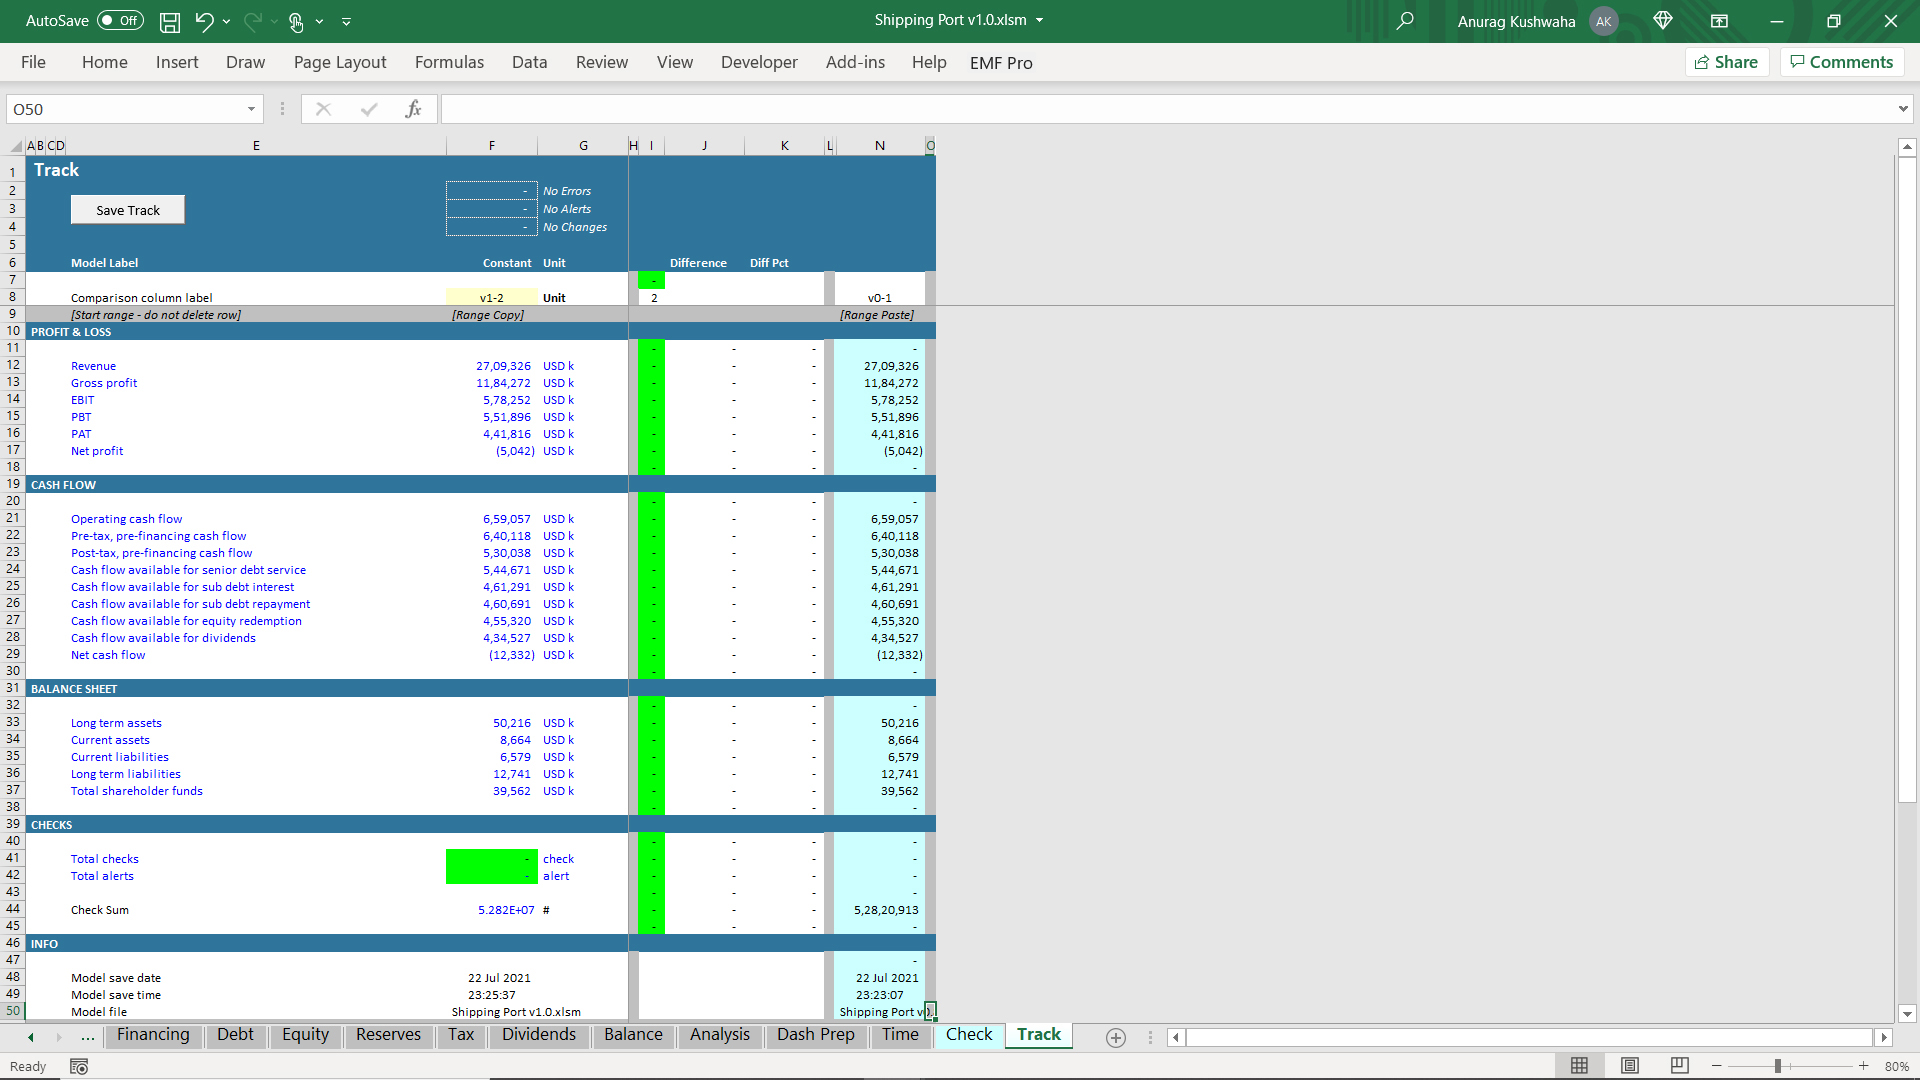Click the Insert Function fx icon
The image size is (1920, 1080).
click(x=413, y=109)
